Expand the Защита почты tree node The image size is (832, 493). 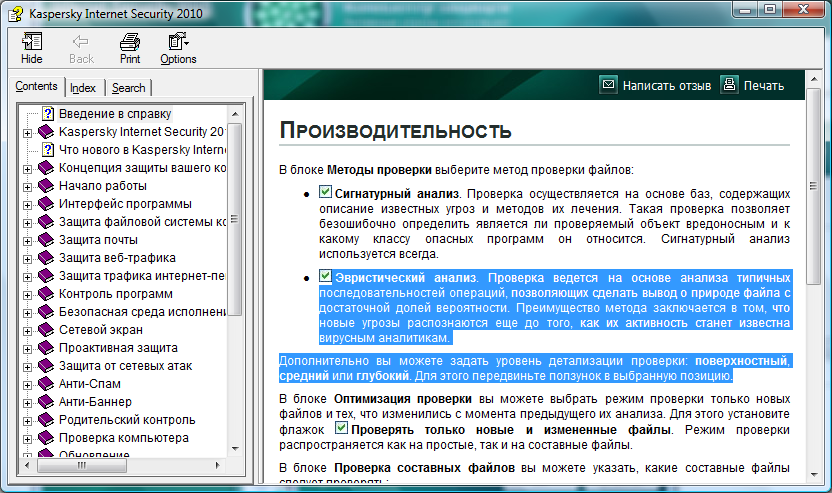pyautogui.click(x=28, y=241)
